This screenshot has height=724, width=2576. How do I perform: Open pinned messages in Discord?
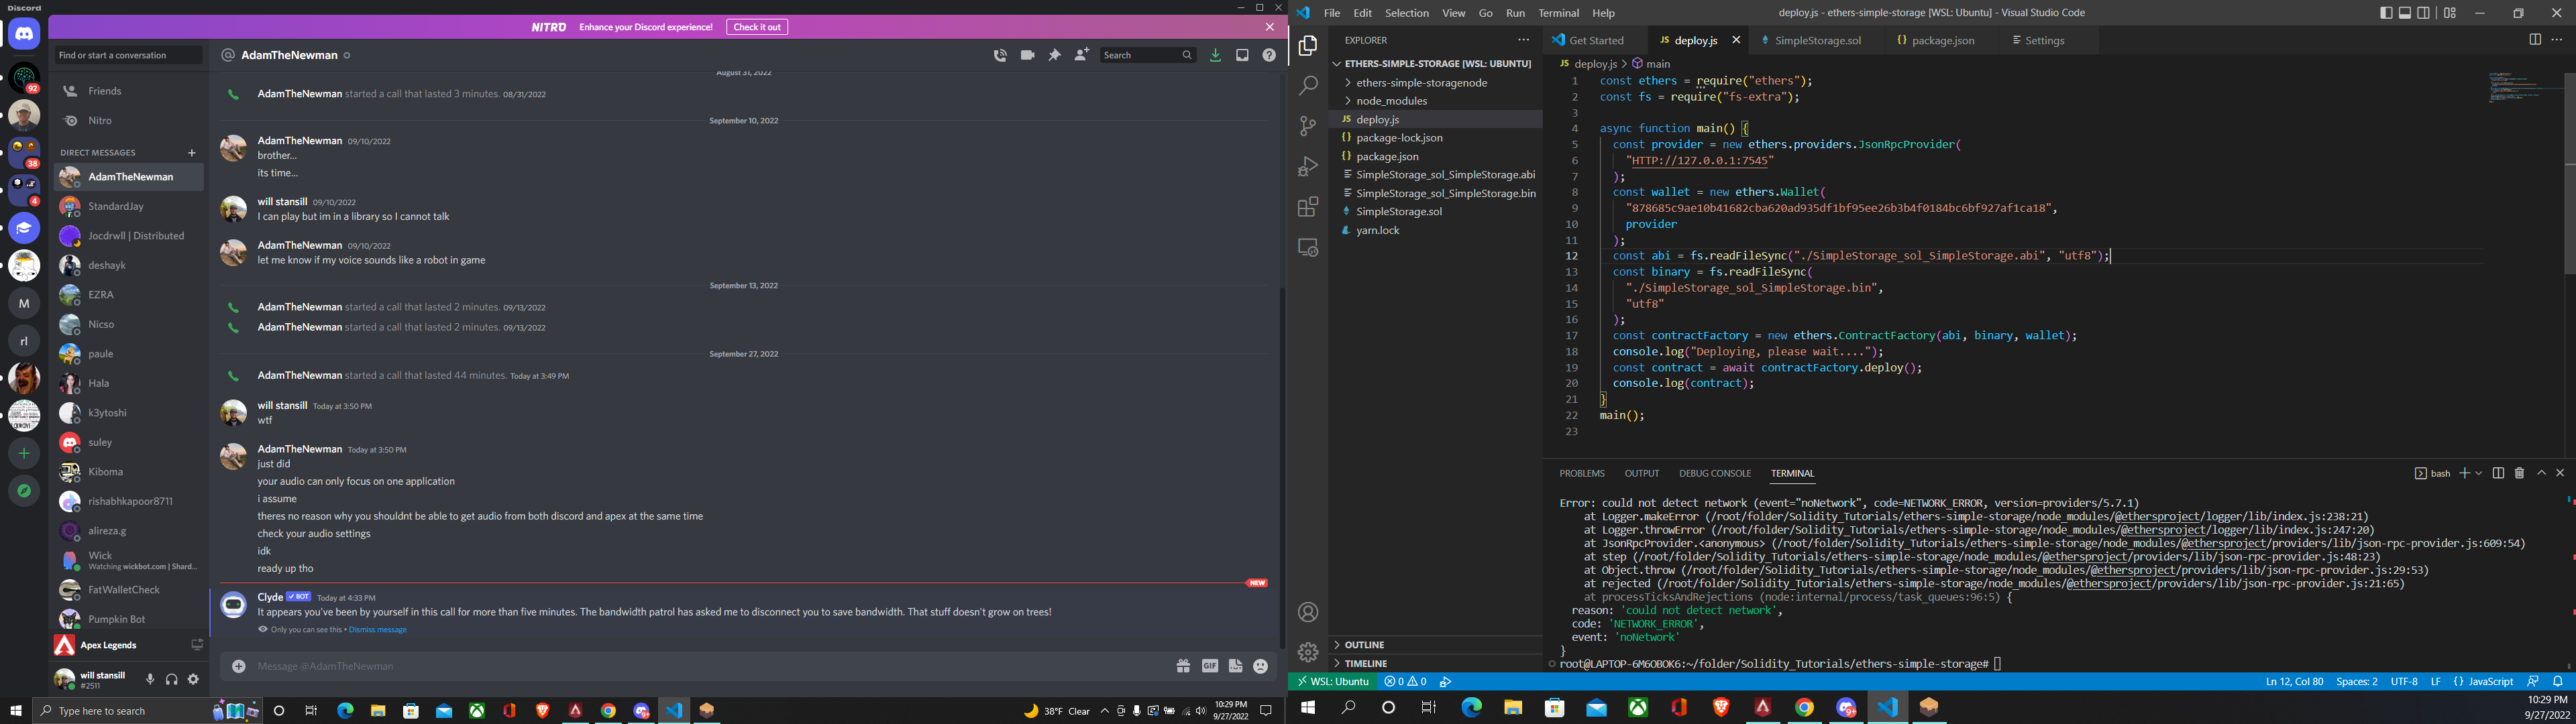[1054, 55]
